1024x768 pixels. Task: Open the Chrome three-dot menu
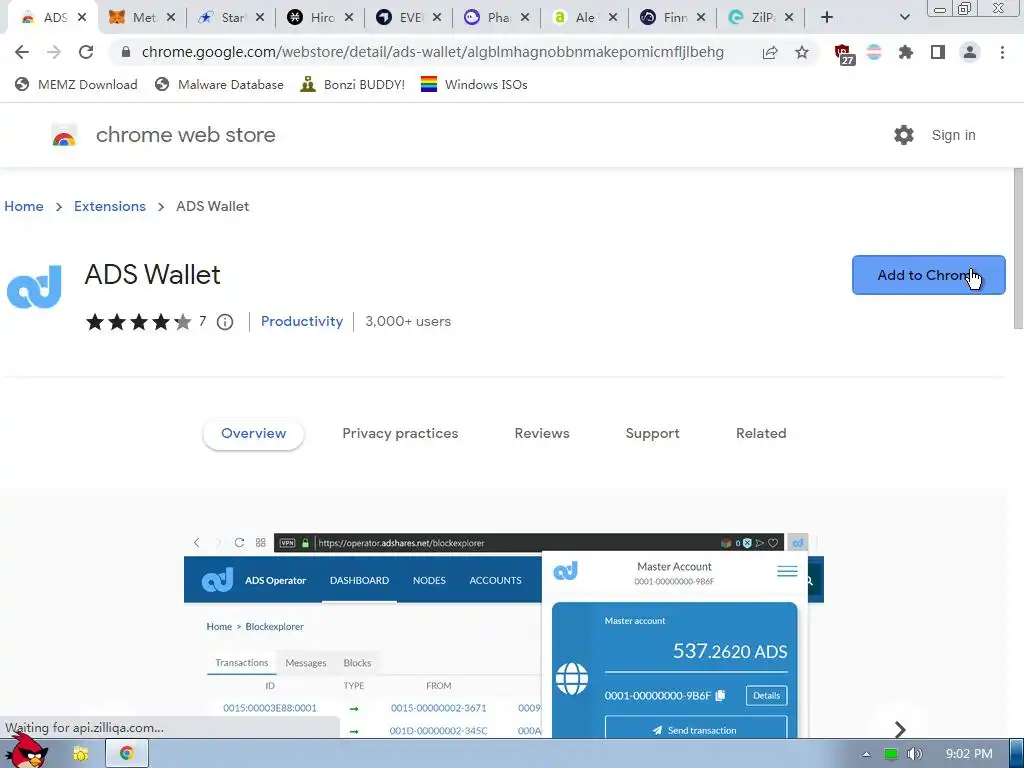[1002, 52]
